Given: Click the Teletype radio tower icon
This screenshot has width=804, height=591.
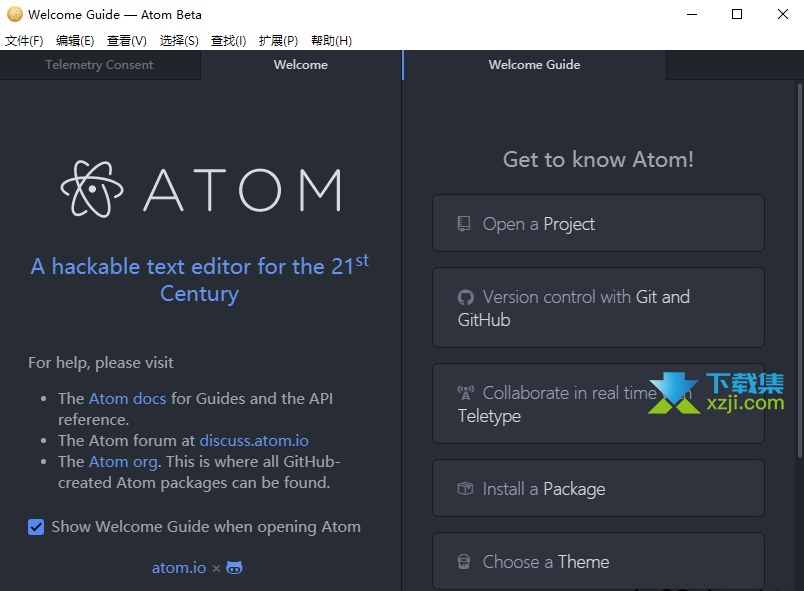Looking at the screenshot, I should 466,393.
